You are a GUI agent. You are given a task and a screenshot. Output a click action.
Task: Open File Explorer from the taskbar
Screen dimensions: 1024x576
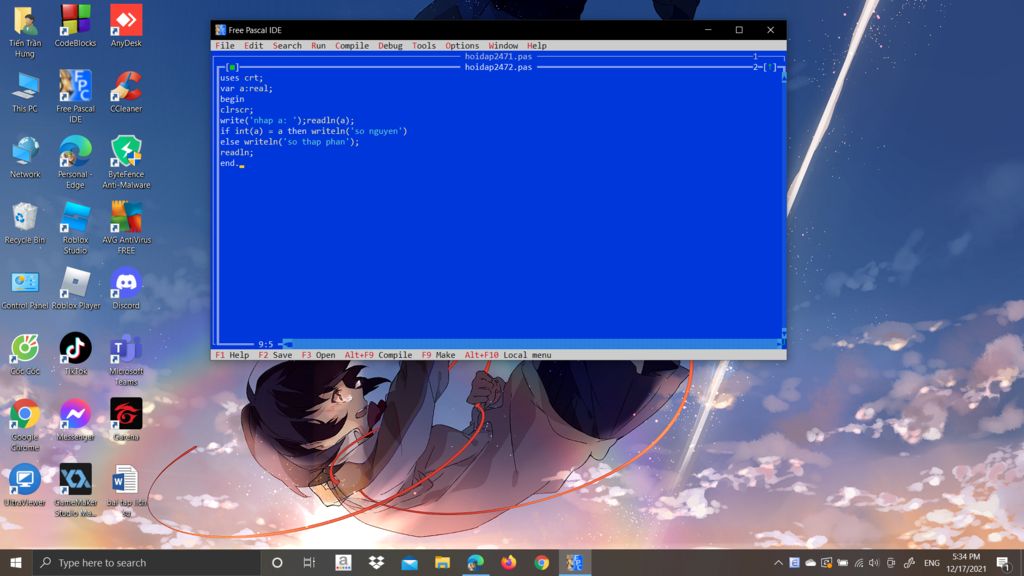point(442,562)
